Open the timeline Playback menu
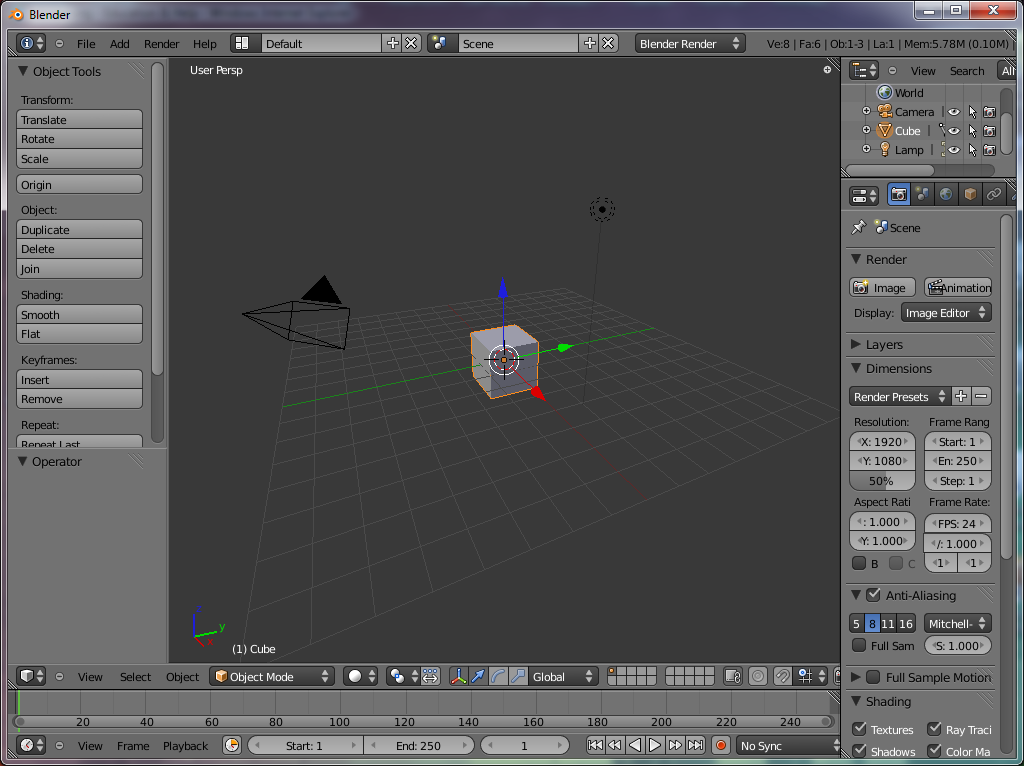1024x766 pixels. 185,746
